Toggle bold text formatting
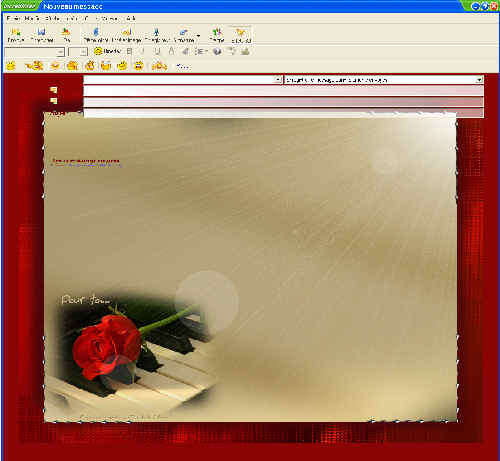This screenshot has width=500, height=461. click(130, 51)
